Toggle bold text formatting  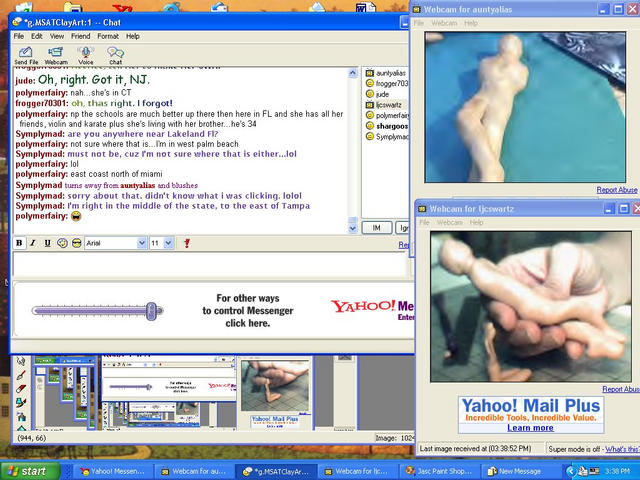pyautogui.click(x=19, y=243)
